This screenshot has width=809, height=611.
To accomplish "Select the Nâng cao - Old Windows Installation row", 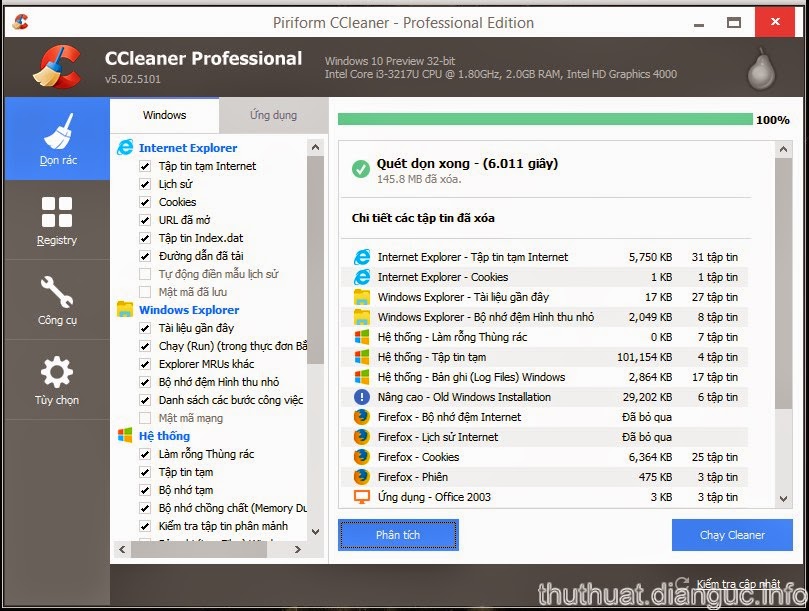I will click(544, 397).
